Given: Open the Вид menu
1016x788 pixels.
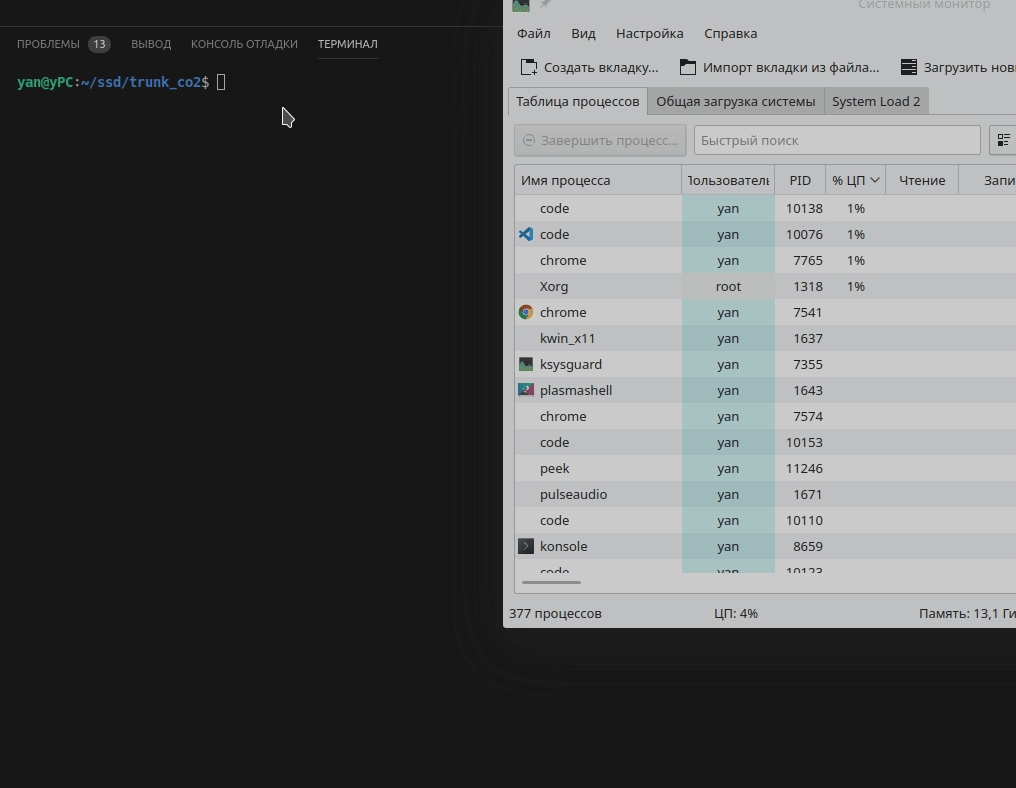Looking at the screenshot, I should click(x=583, y=33).
